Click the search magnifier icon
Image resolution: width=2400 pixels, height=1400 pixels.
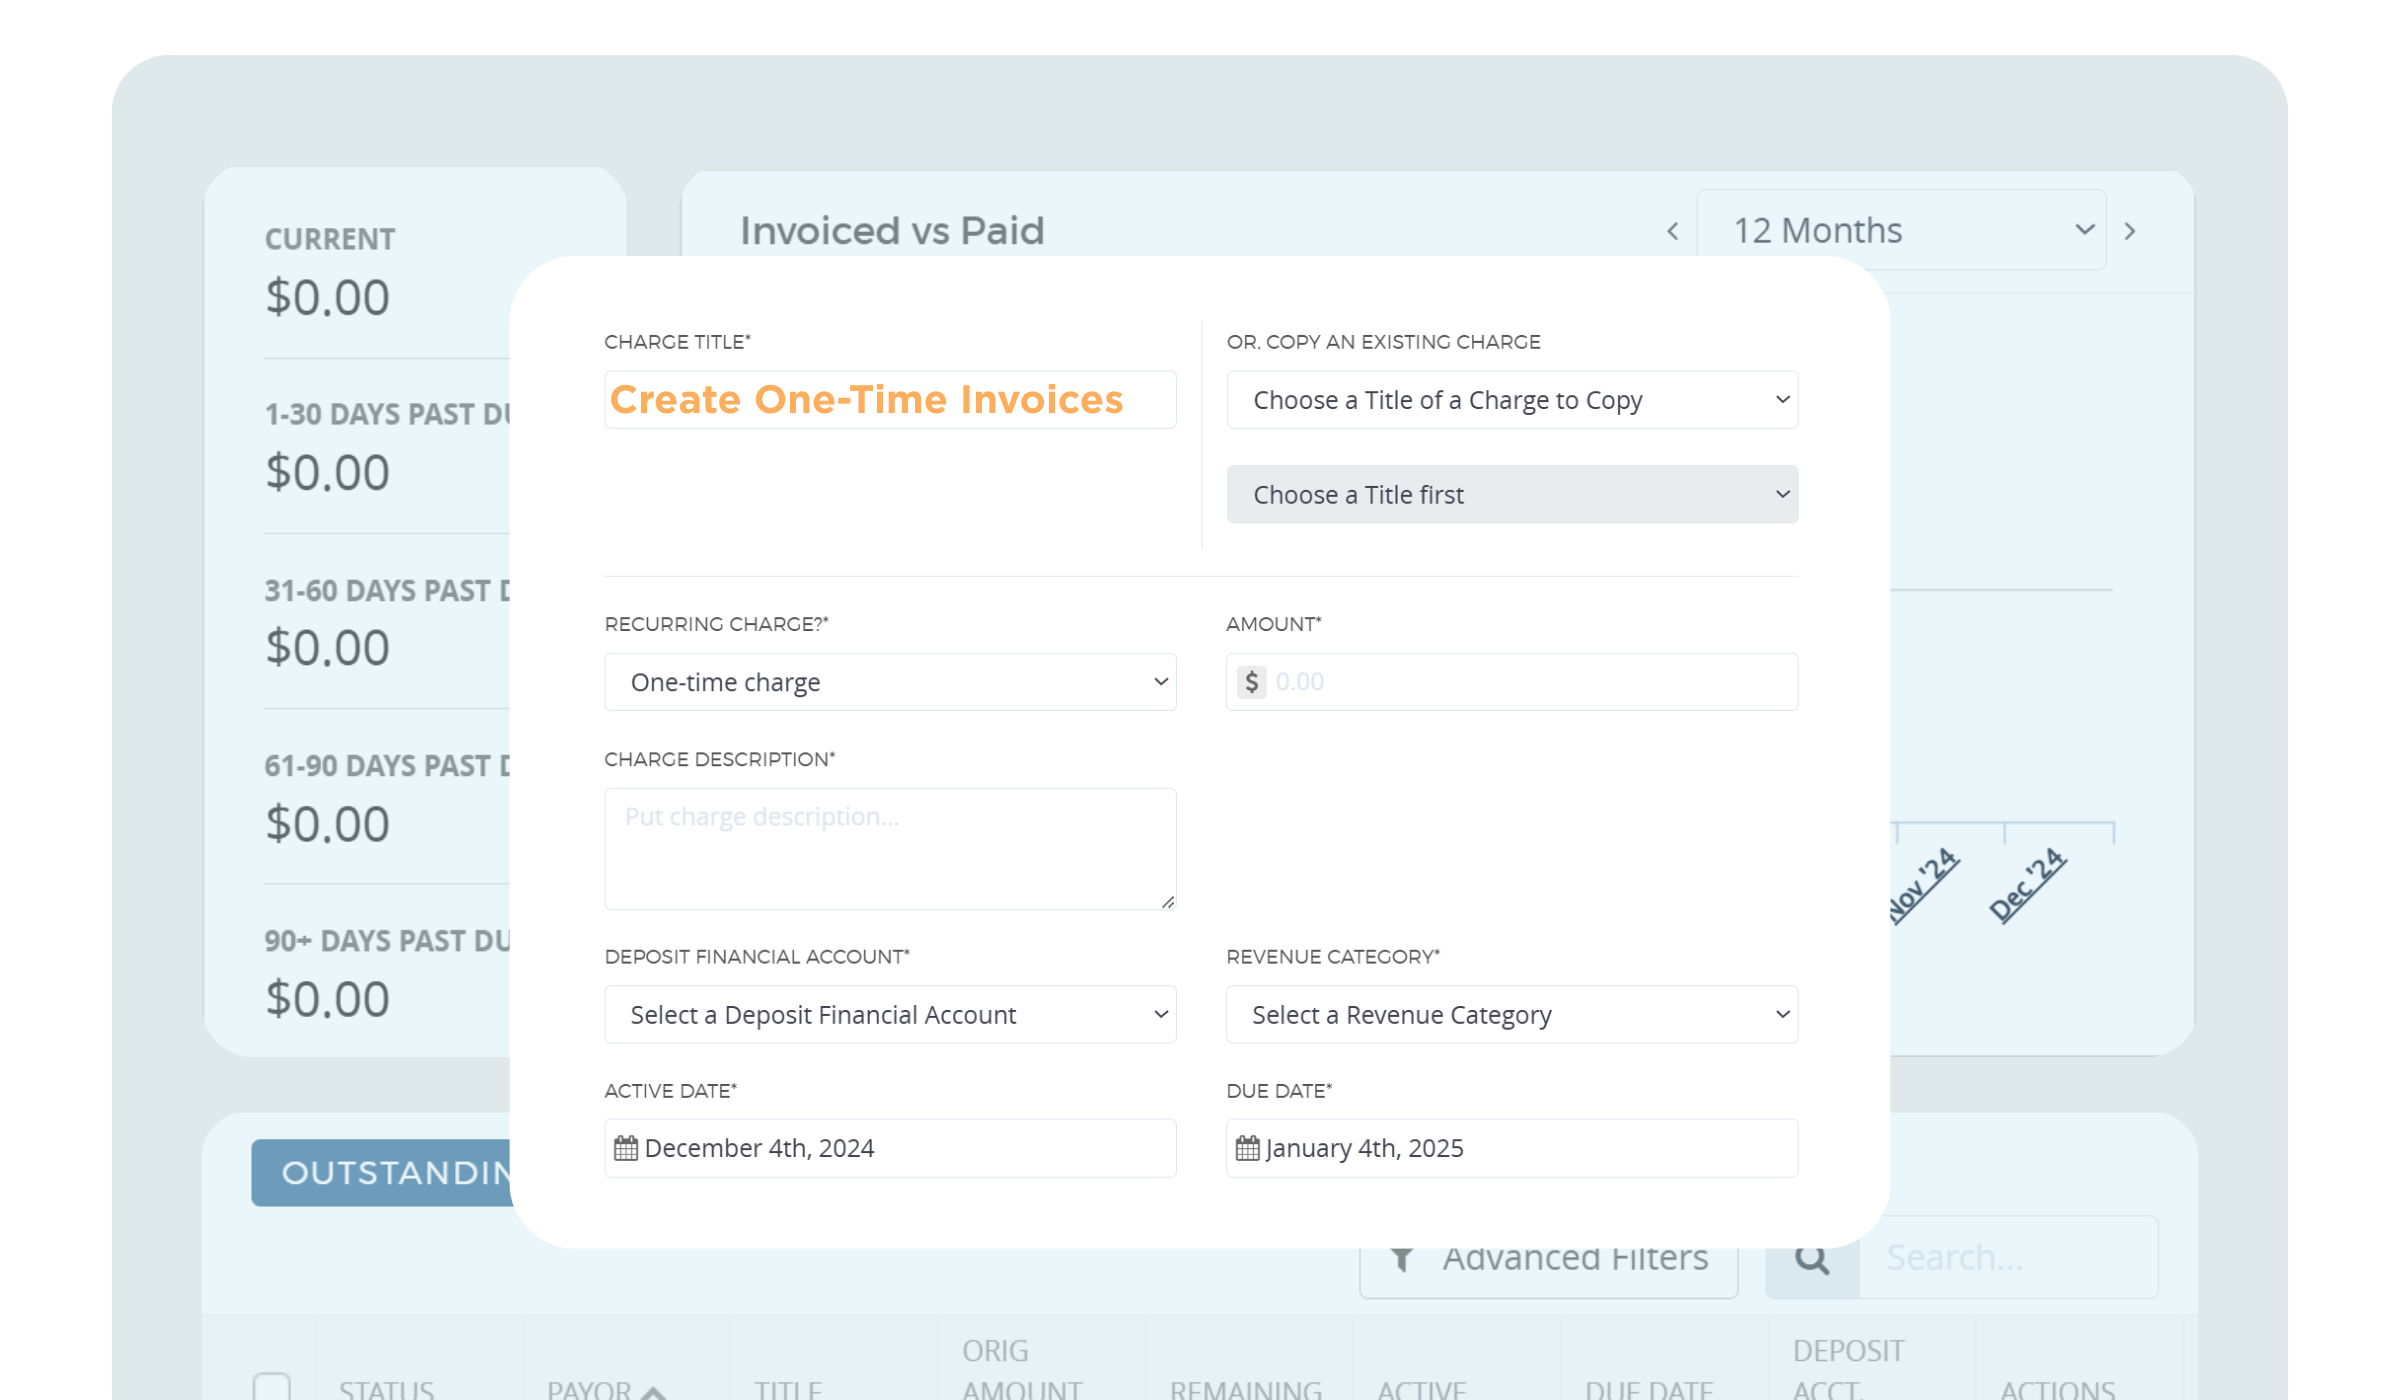click(x=1812, y=1260)
